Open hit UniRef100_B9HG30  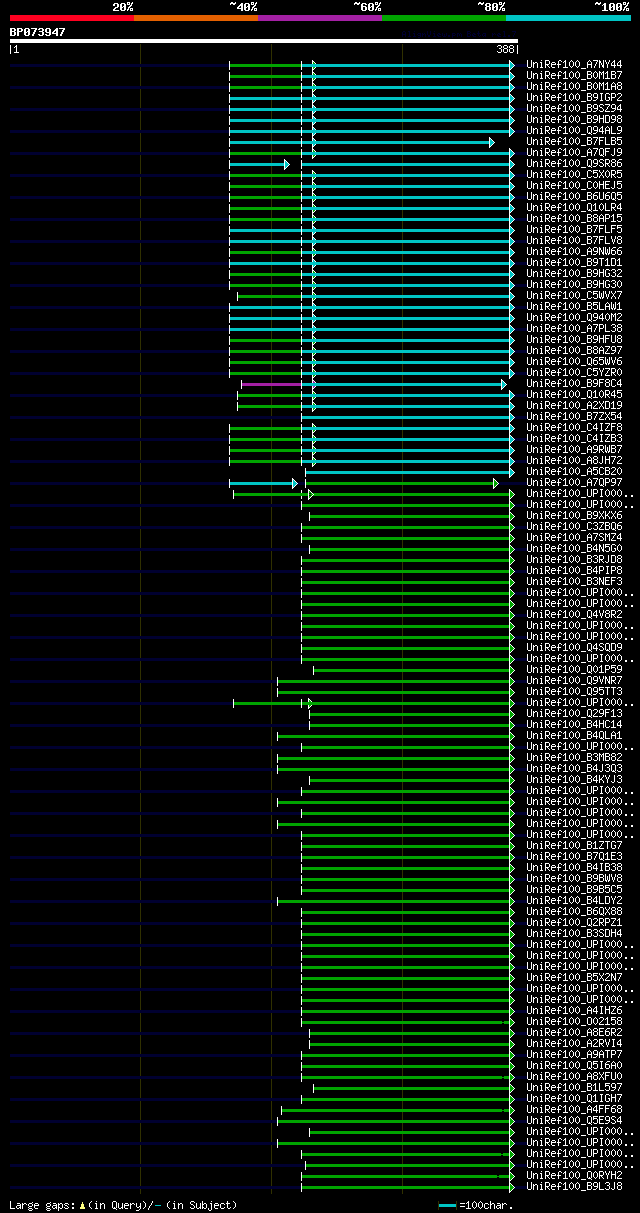click(x=574, y=284)
